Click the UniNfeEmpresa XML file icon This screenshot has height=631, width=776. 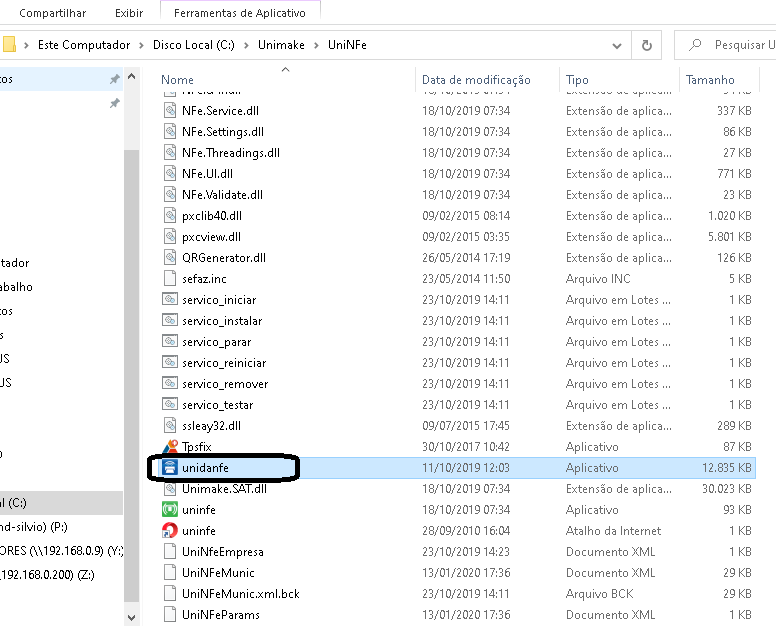[170, 551]
